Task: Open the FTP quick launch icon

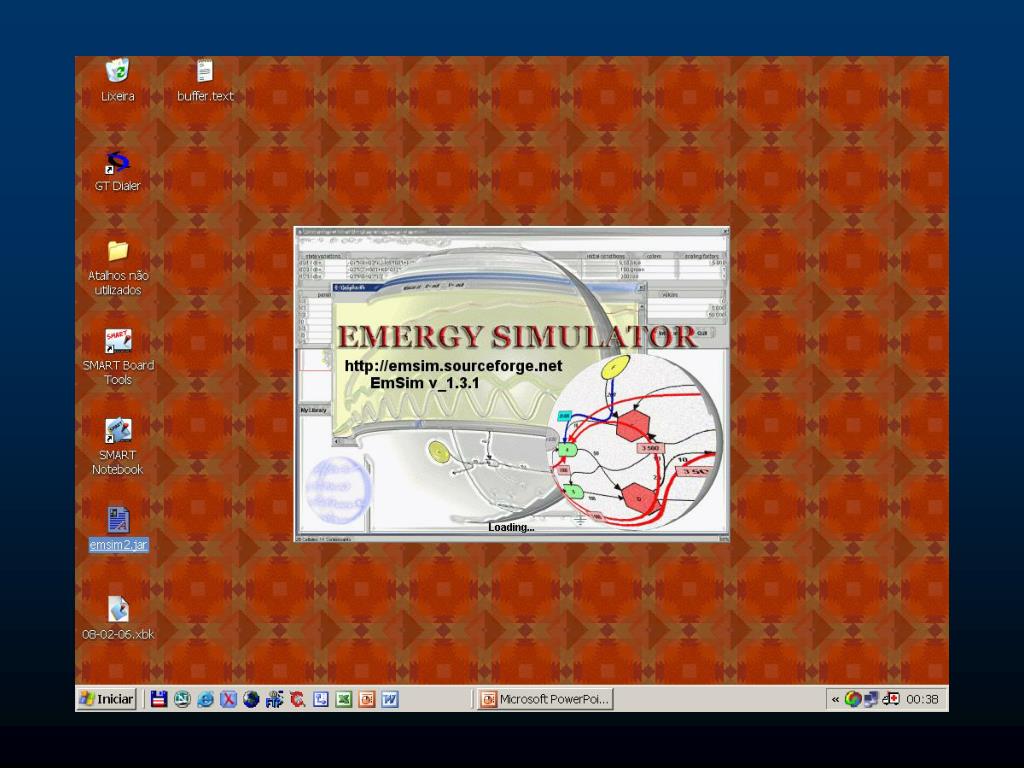Action: (274, 699)
